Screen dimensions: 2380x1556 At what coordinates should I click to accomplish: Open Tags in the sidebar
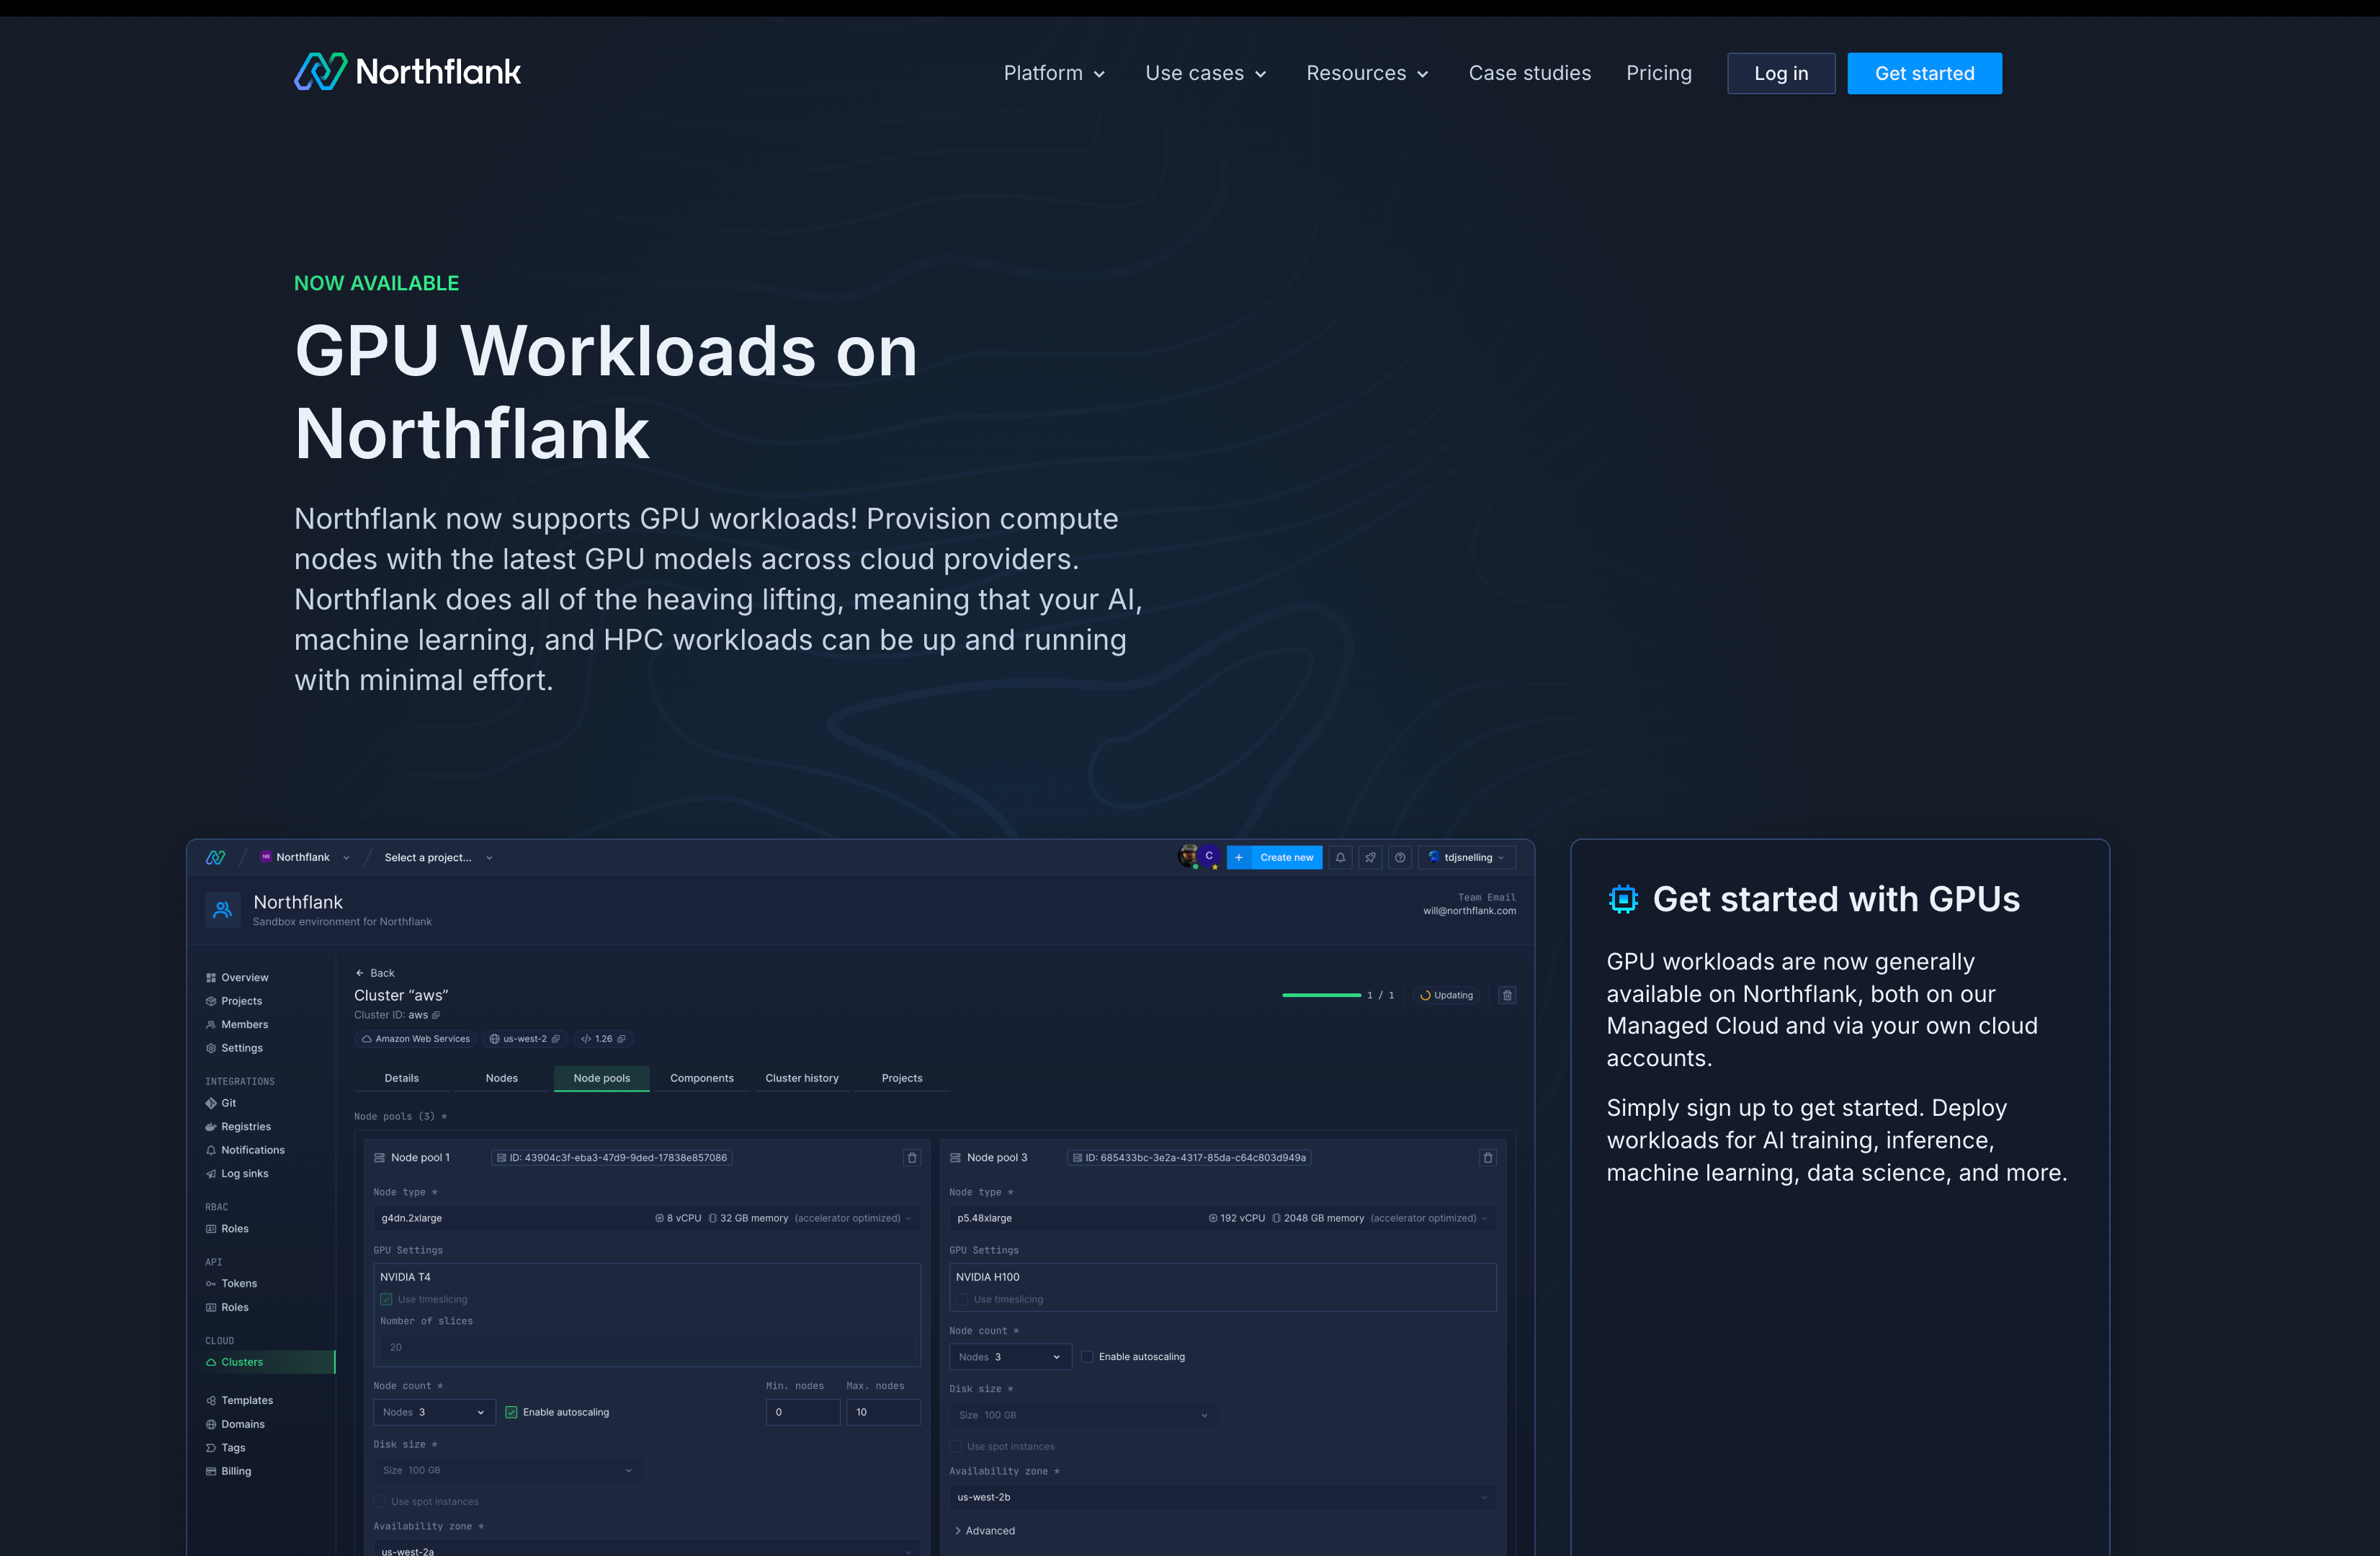click(x=225, y=1447)
